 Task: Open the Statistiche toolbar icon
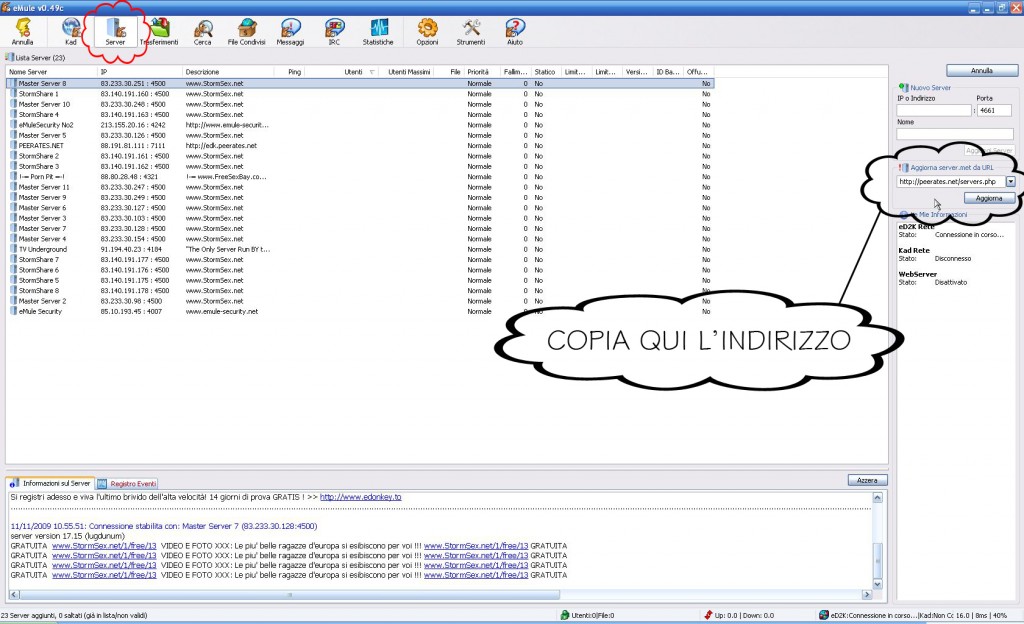[x=378, y=31]
